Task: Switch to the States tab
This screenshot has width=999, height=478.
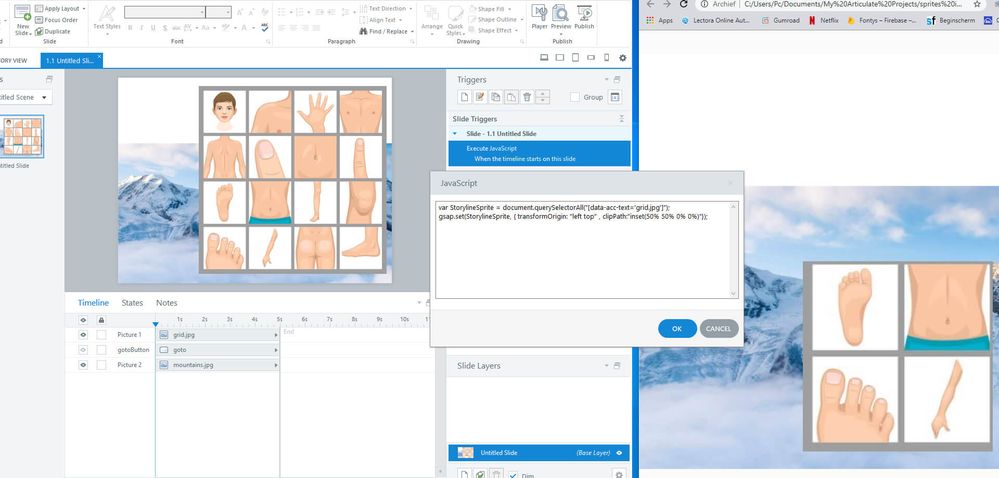Action: [x=132, y=303]
